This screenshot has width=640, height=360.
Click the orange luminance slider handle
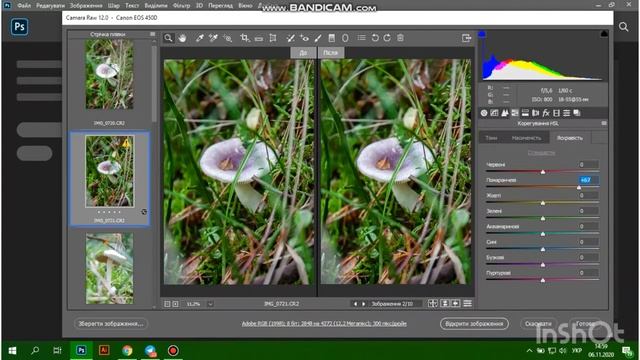coord(579,187)
